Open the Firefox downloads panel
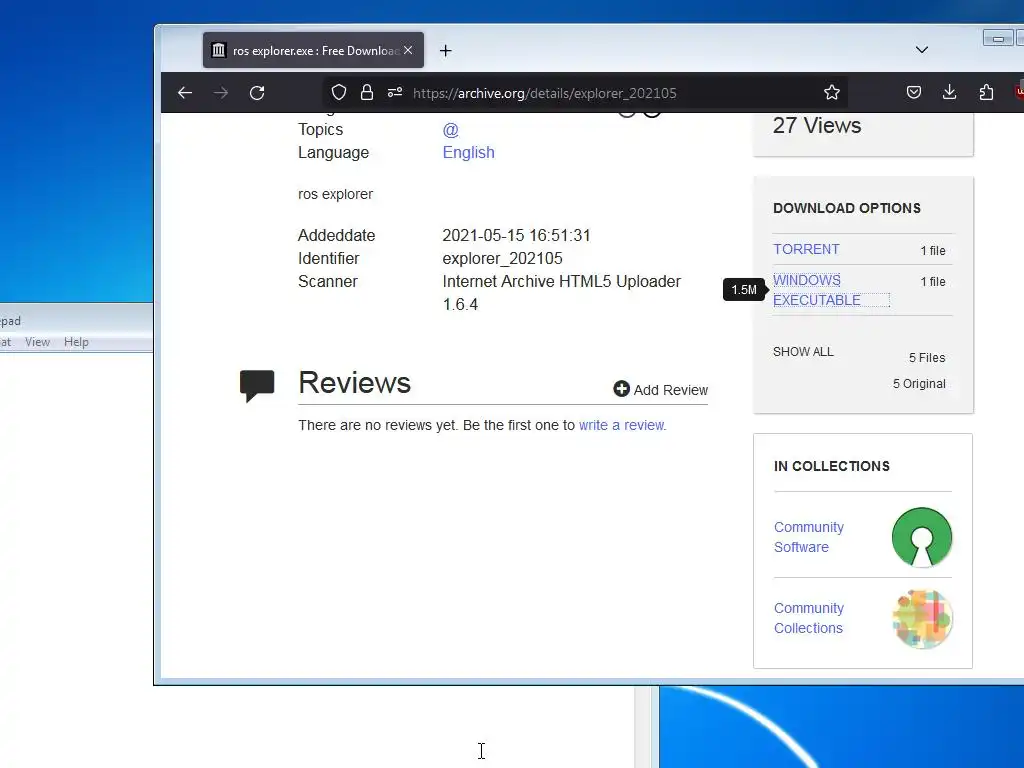The height and width of the screenshot is (768, 1024). click(x=950, y=93)
